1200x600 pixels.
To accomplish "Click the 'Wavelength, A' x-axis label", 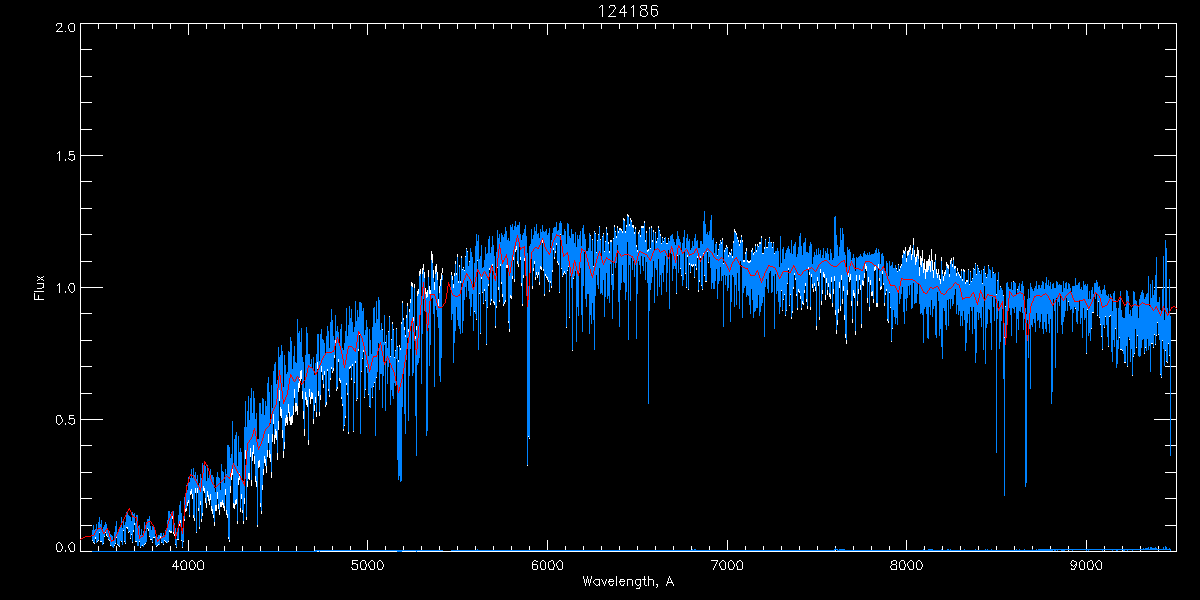I will coord(627,582).
